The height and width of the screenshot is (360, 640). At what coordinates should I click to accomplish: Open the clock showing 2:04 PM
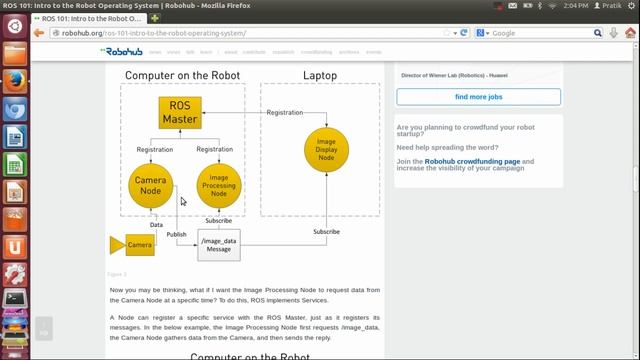point(576,6)
